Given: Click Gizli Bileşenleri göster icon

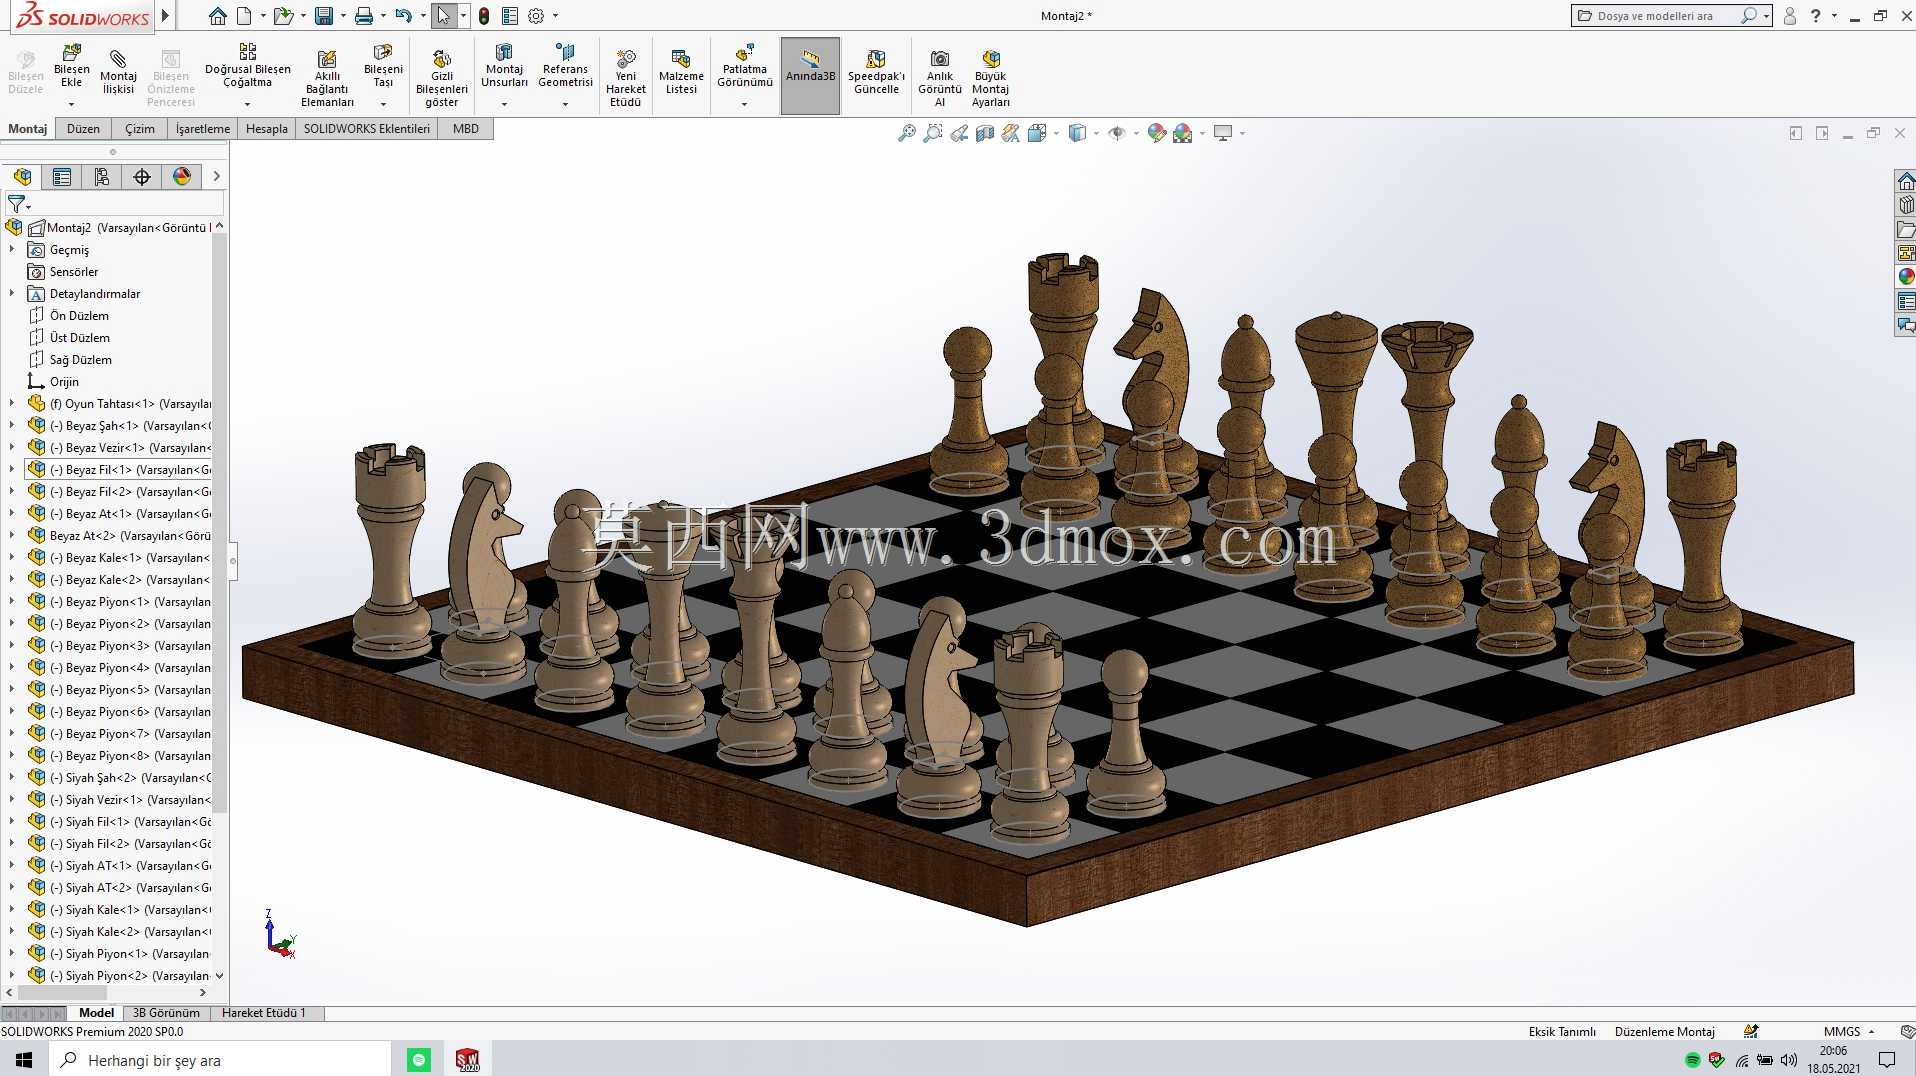Looking at the screenshot, I should pos(441,78).
